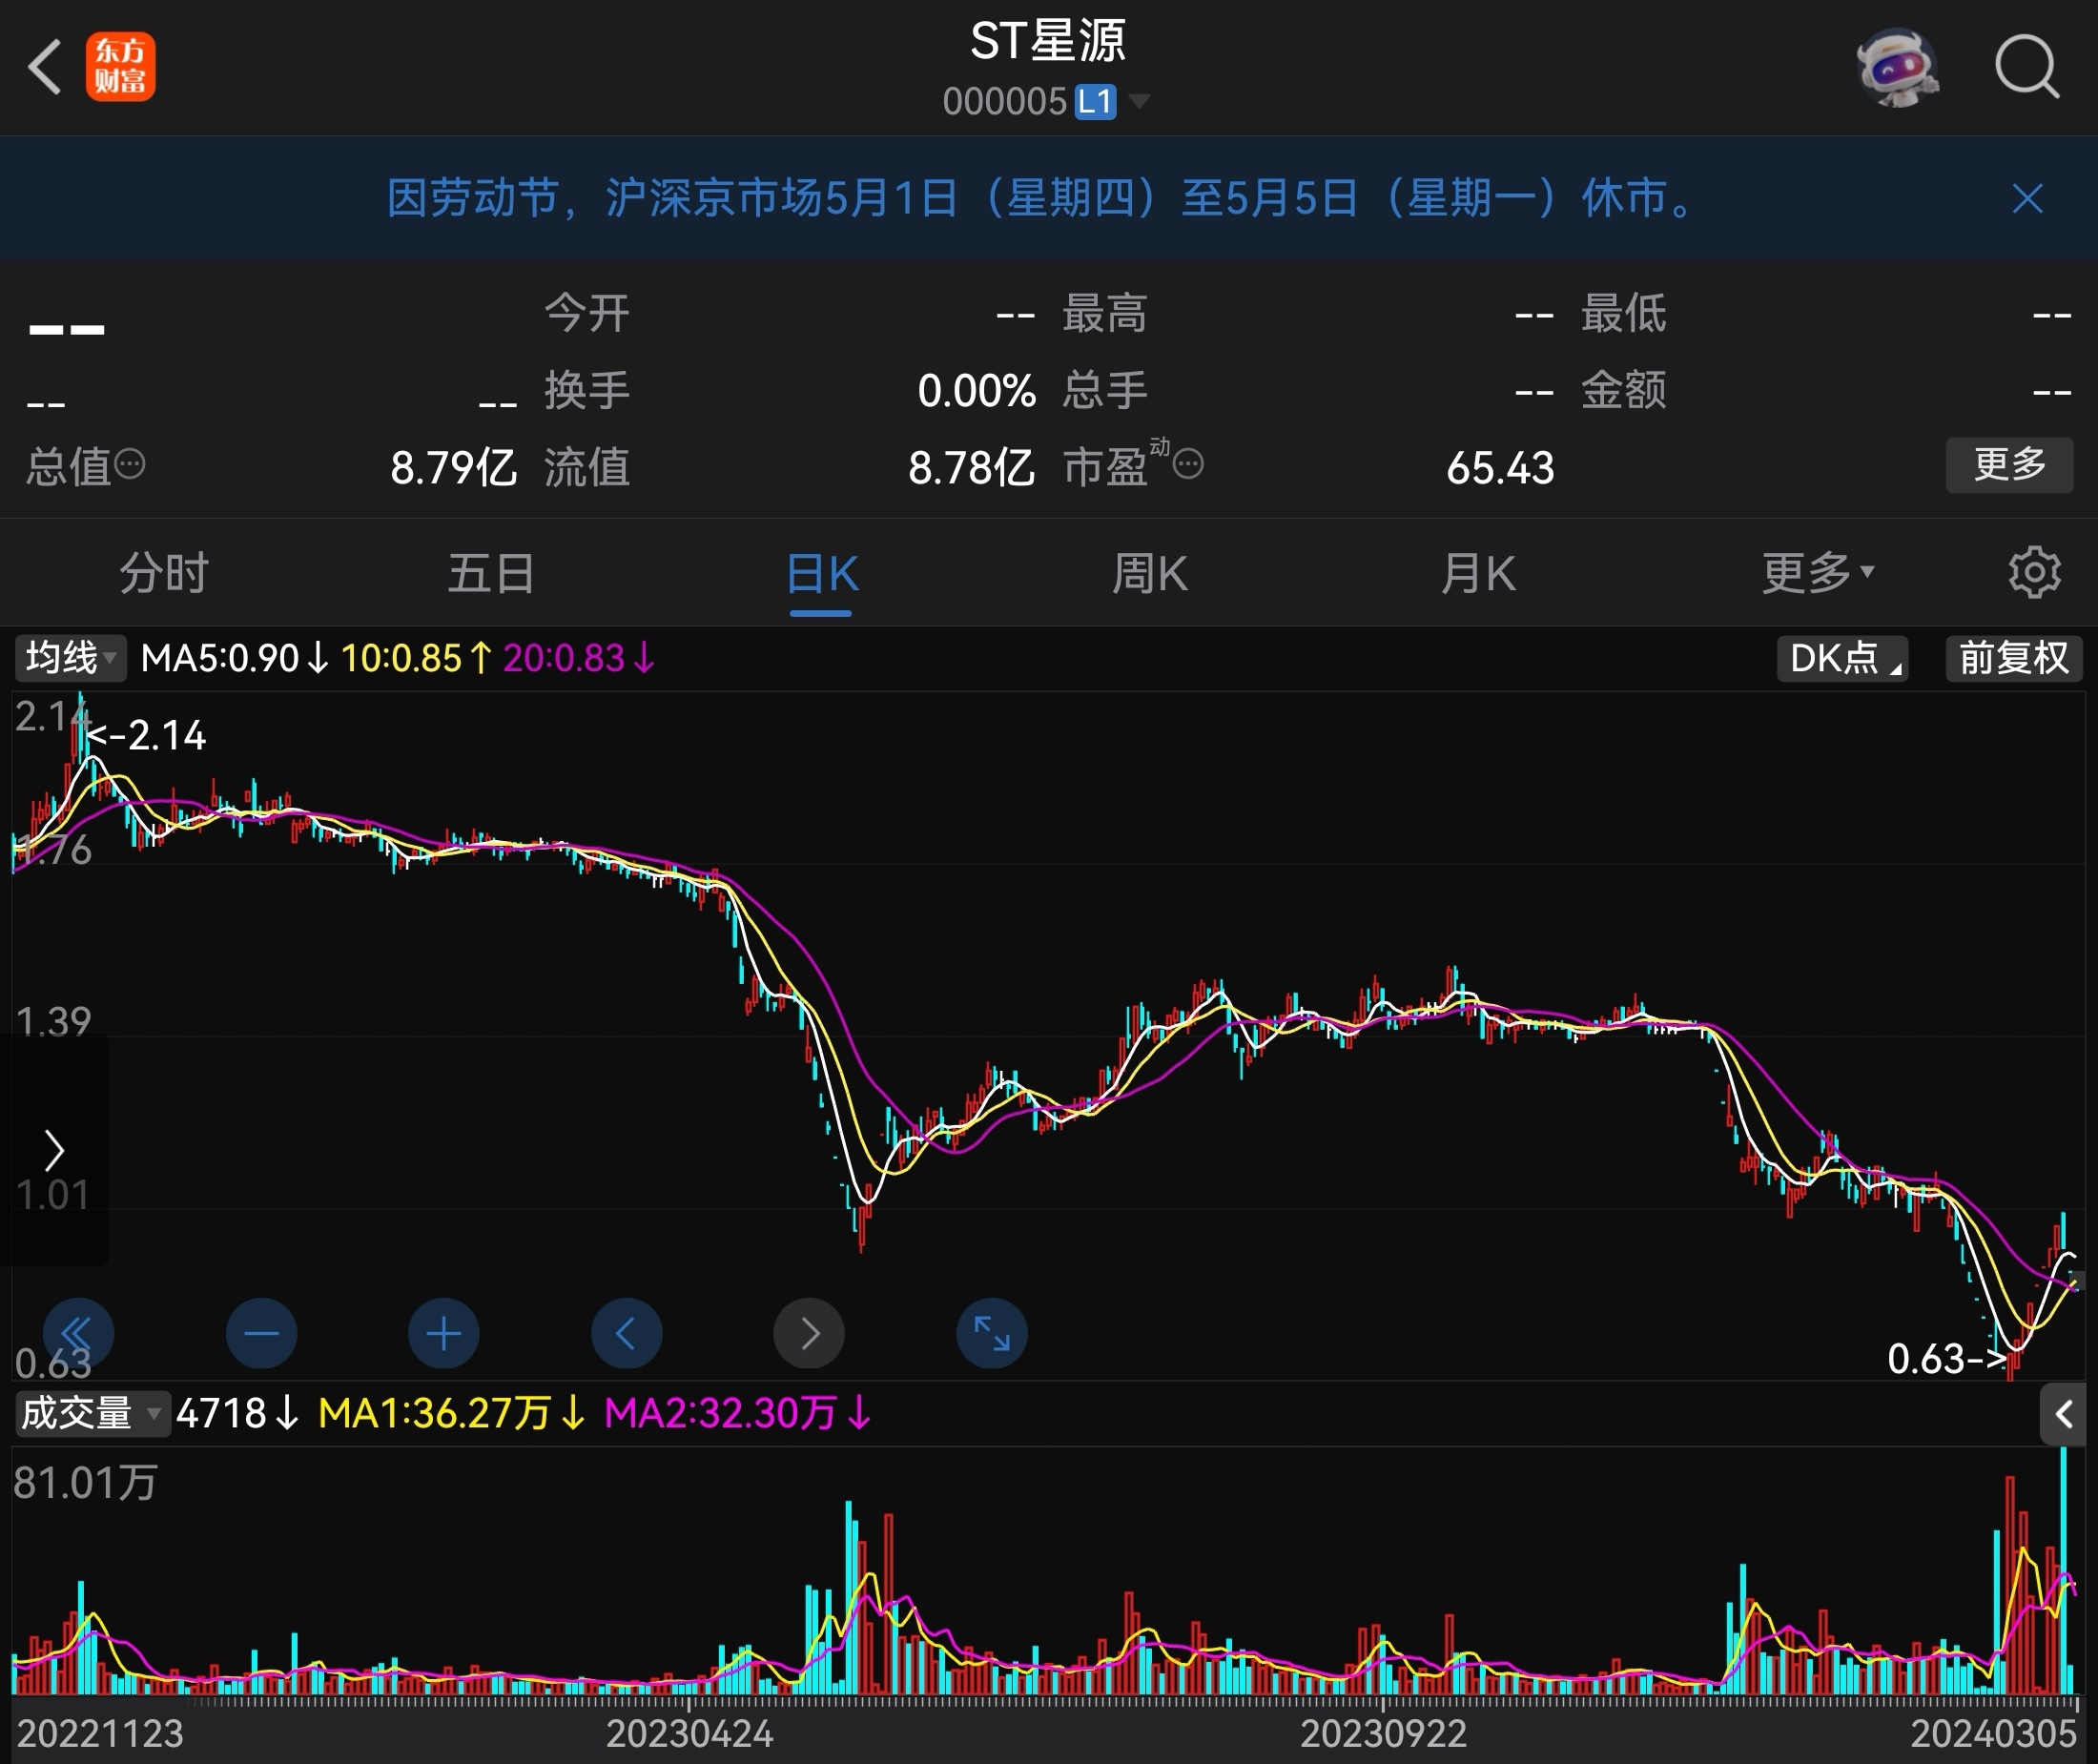This screenshot has width=2098, height=1764.
Task: Select the 日K tab
Action: click(821, 575)
